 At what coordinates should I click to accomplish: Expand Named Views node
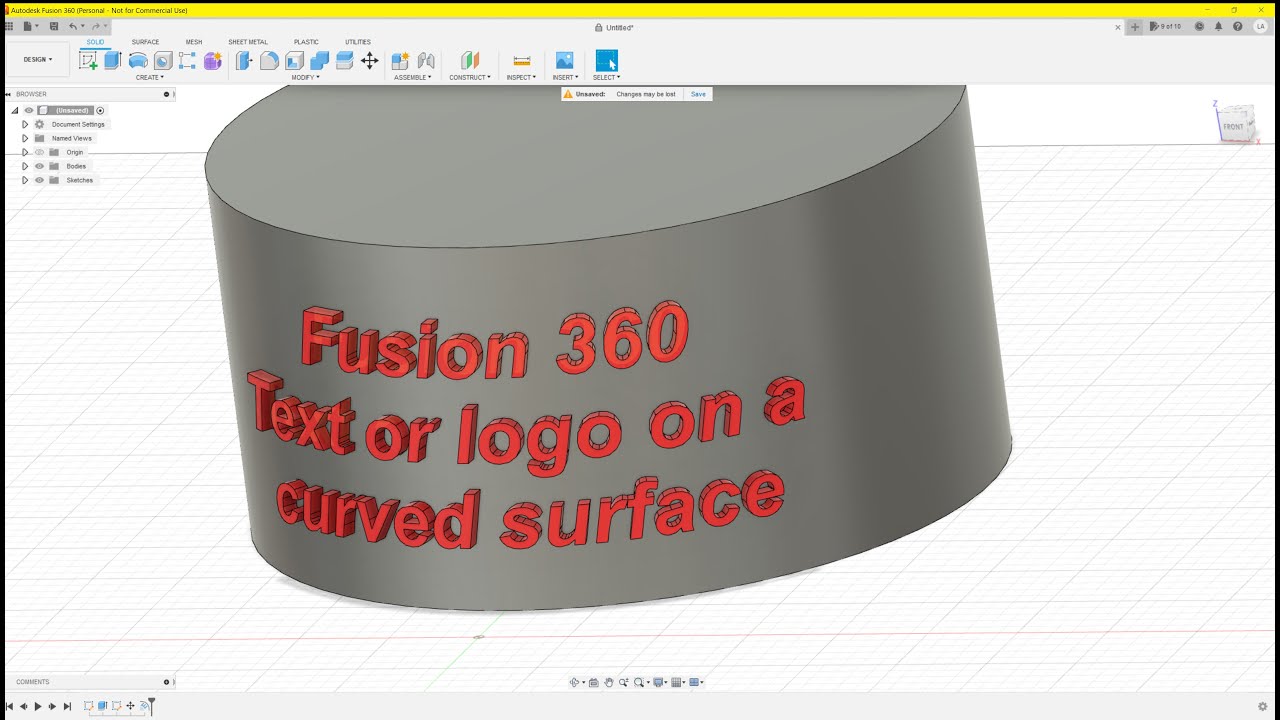(25, 138)
